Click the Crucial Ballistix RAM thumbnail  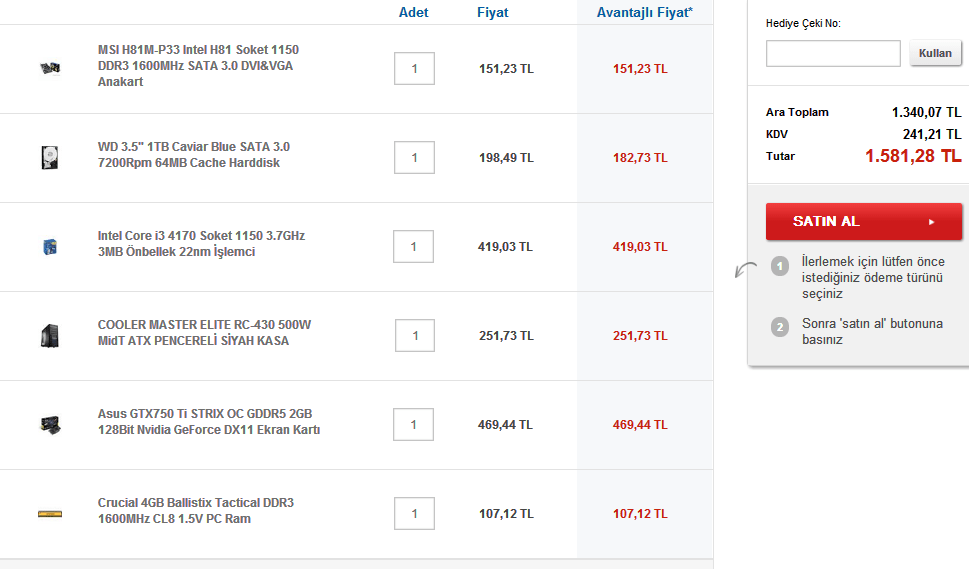(49, 513)
